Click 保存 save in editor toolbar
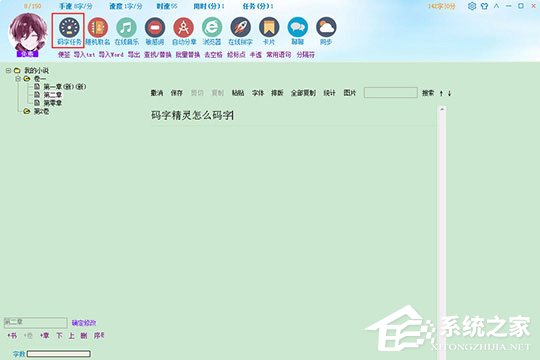This screenshot has width=540, height=360. click(x=177, y=93)
